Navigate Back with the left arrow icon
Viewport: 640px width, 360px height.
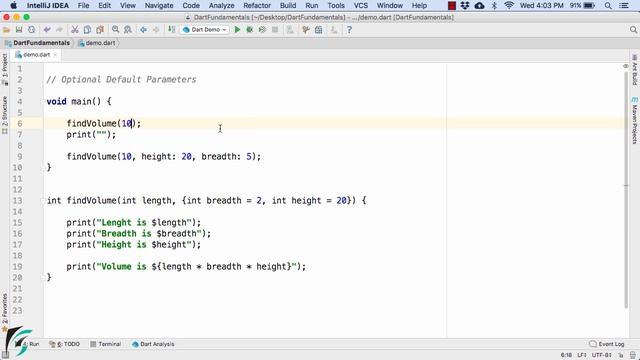point(143,30)
